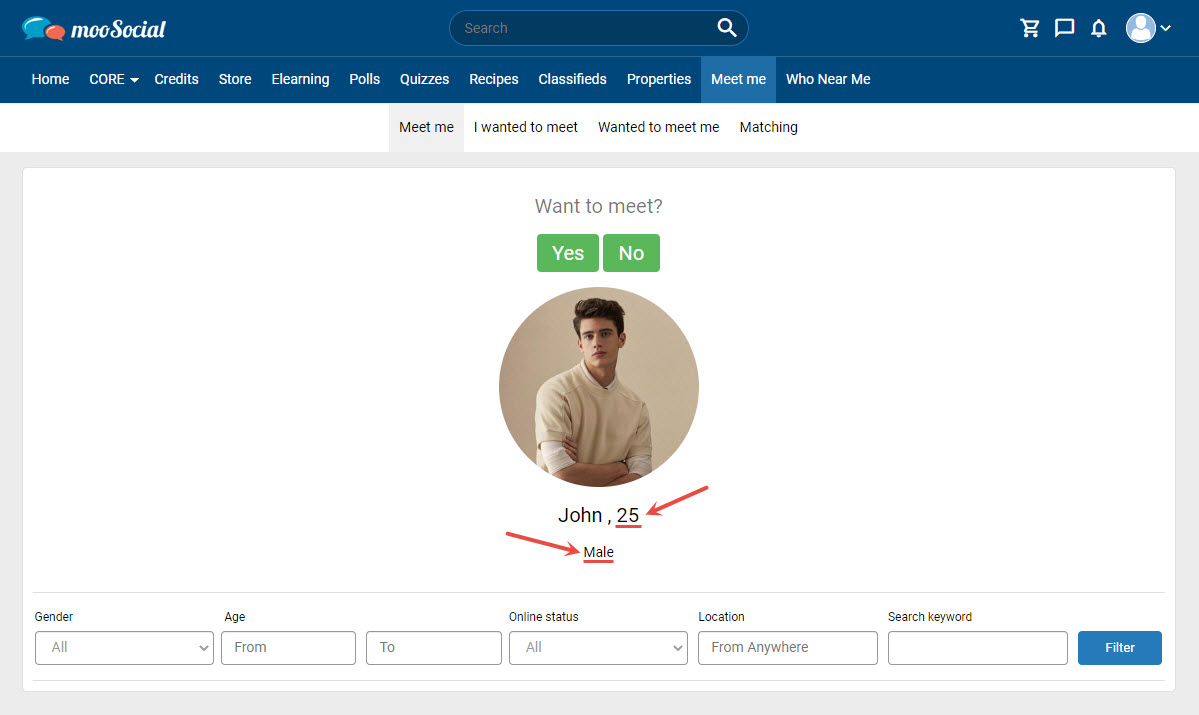The width and height of the screenshot is (1199, 715).
Task: Open the Elearning menu item
Action: pyautogui.click(x=301, y=80)
